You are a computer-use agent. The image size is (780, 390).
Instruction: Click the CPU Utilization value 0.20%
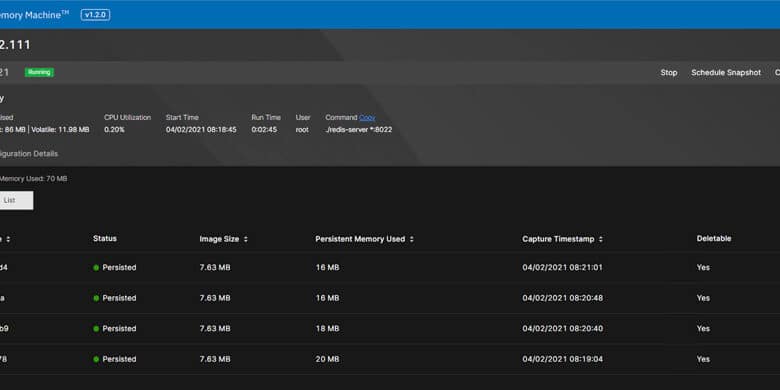(x=114, y=129)
